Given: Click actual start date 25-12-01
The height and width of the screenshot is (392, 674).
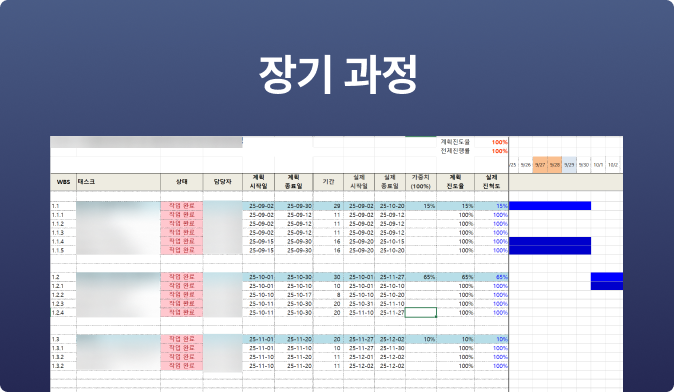Looking at the screenshot, I should pyautogui.click(x=359, y=357).
